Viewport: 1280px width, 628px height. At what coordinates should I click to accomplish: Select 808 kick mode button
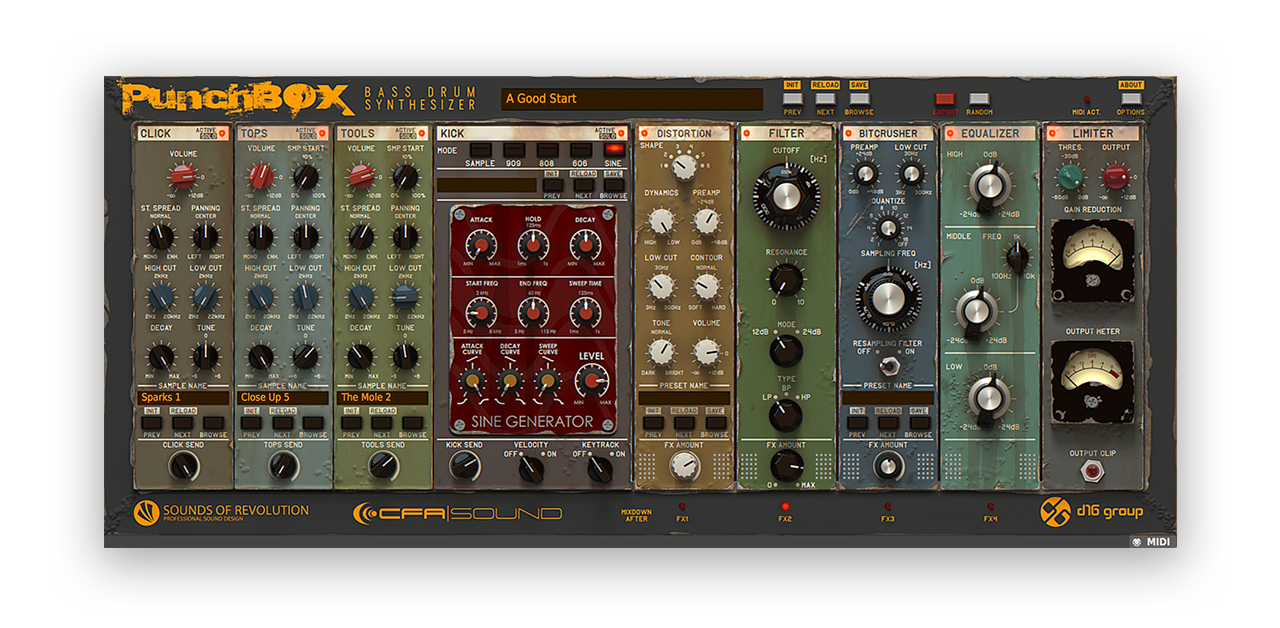coord(546,150)
